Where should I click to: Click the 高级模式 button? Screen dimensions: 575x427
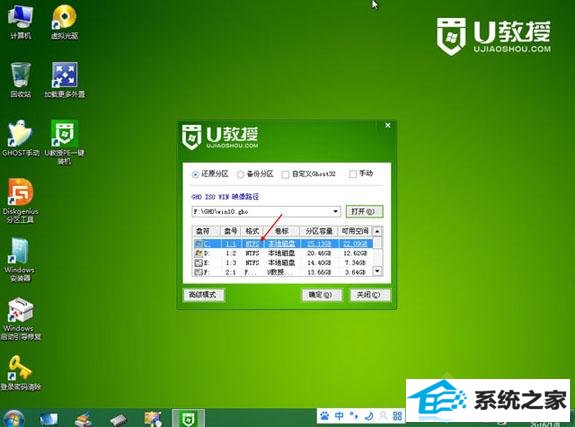click(203, 295)
